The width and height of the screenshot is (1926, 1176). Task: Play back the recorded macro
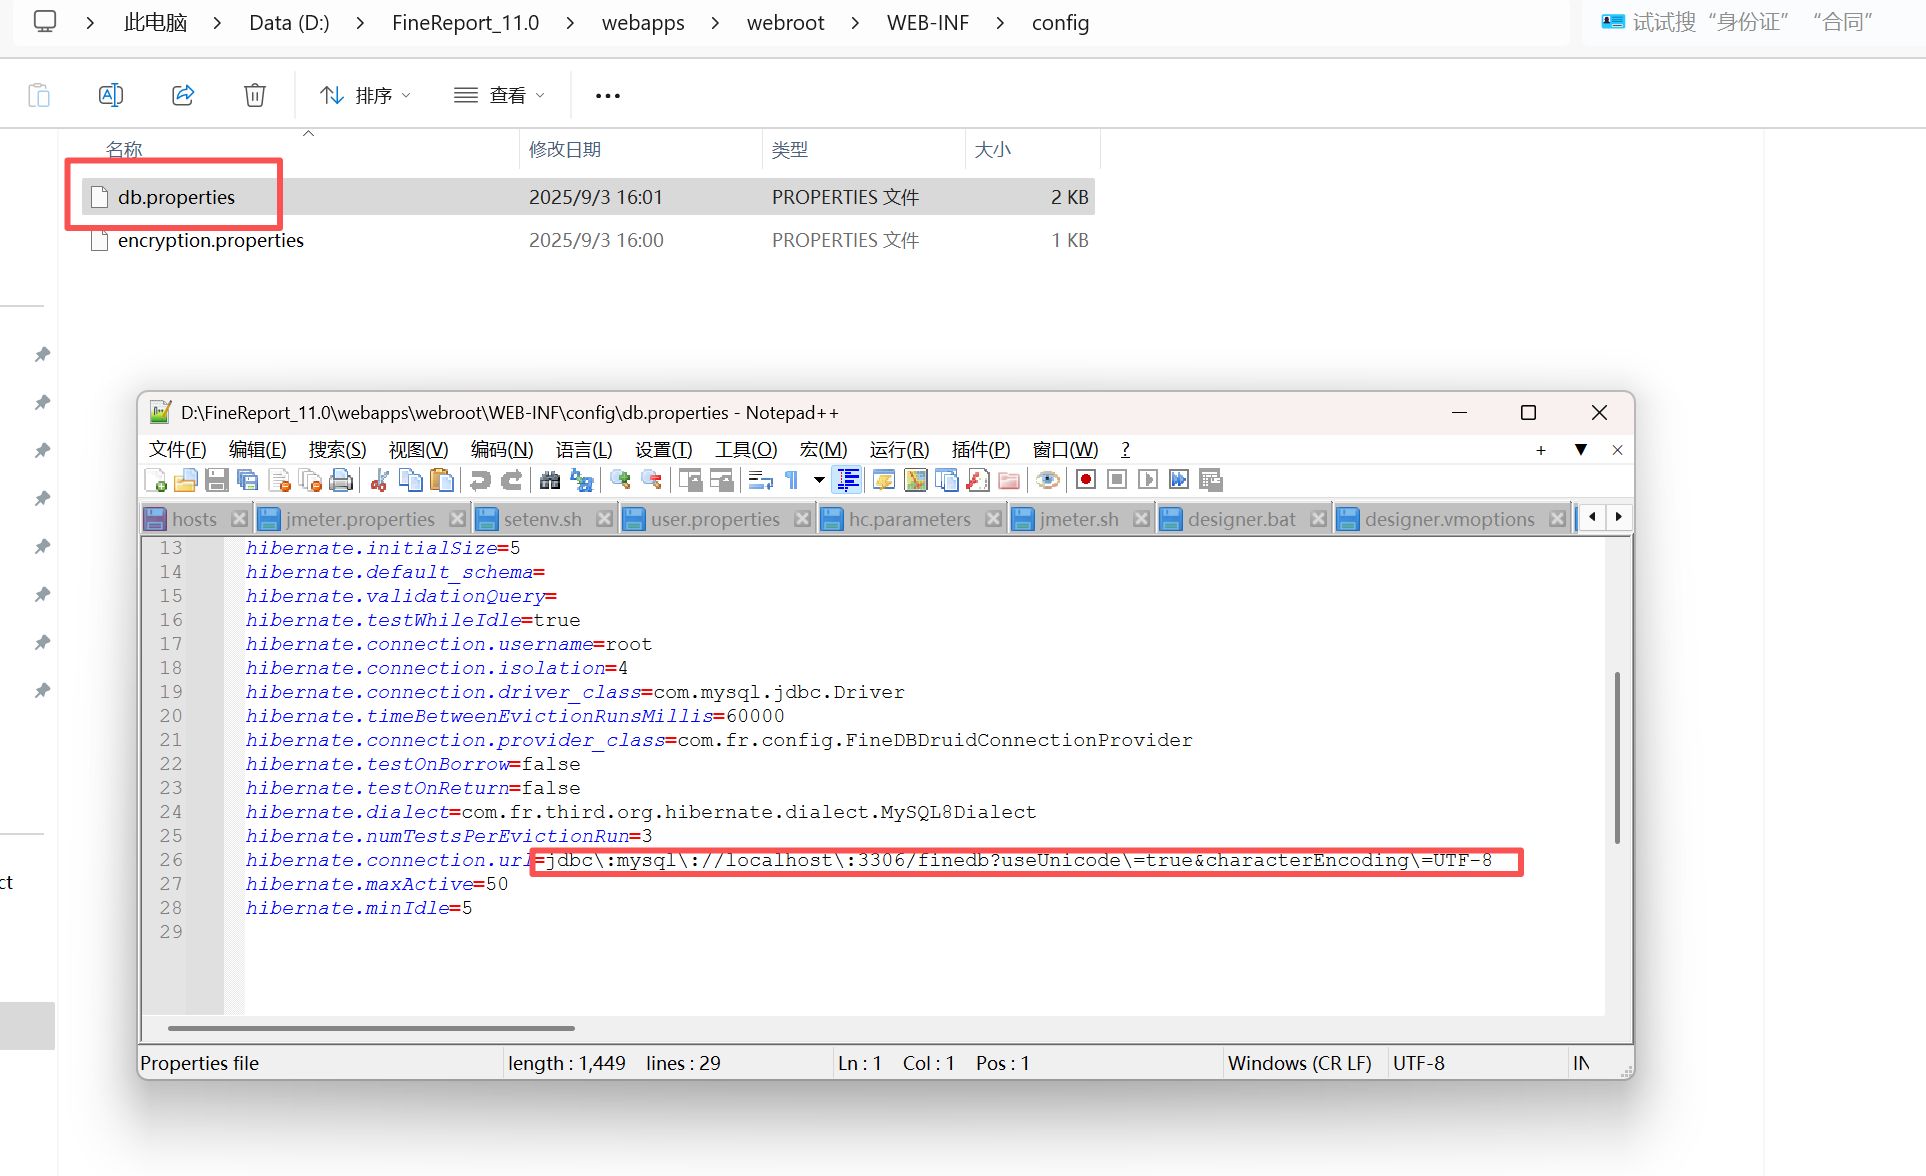point(1148,480)
